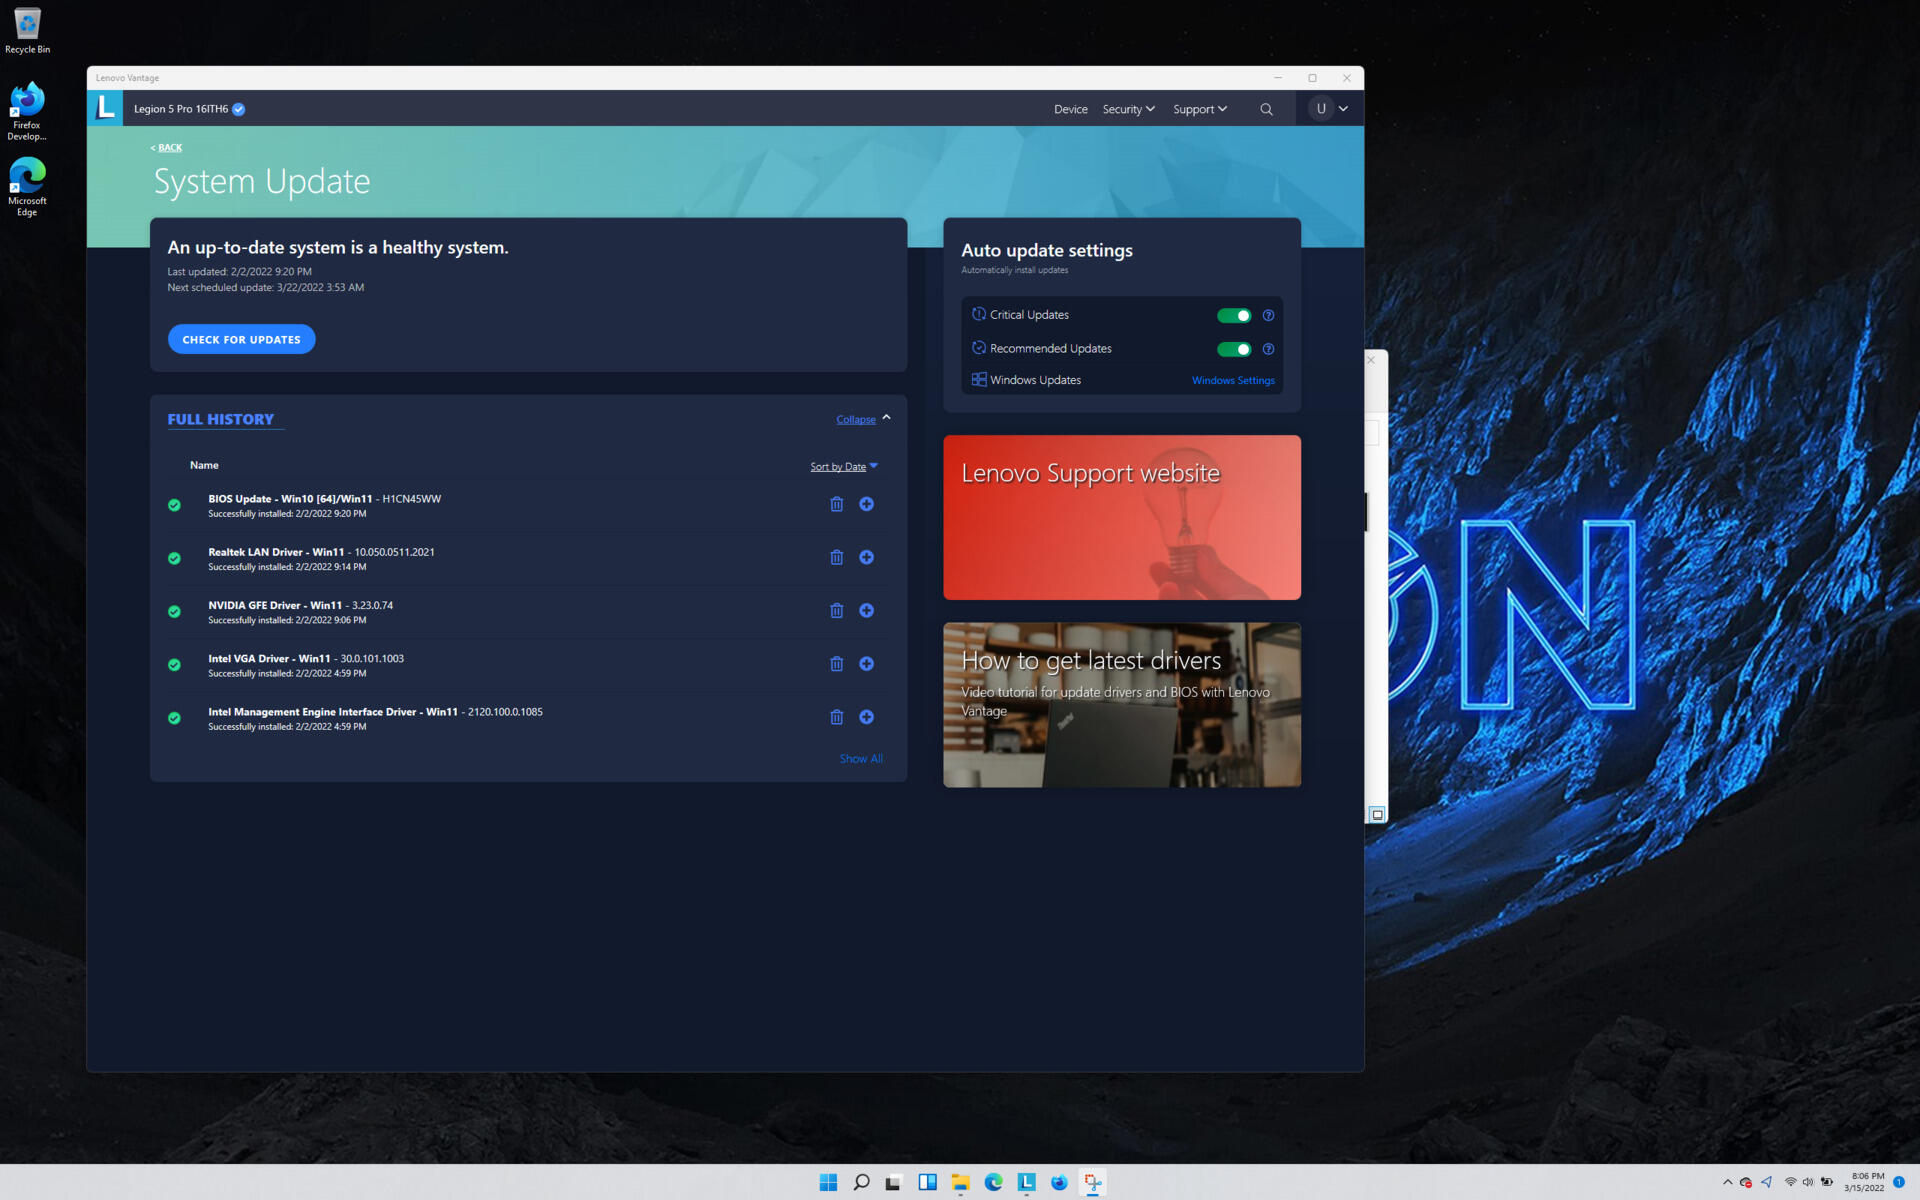The width and height of the screenshot is (1920, 1200).
Task: Expand details for Intel Management Engine Interface
Action: click(867, 717)
